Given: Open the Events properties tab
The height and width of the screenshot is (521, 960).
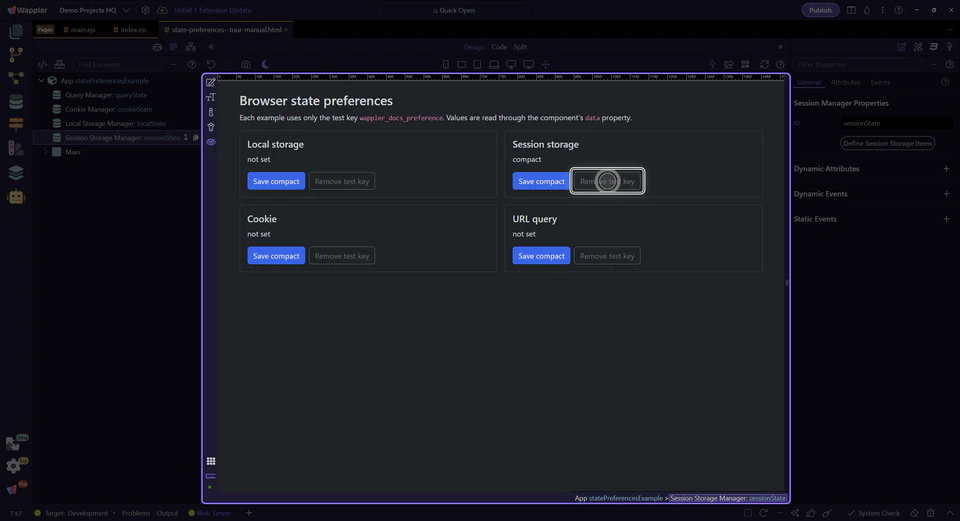Looking at the screenshot, I should coord(880,83).
